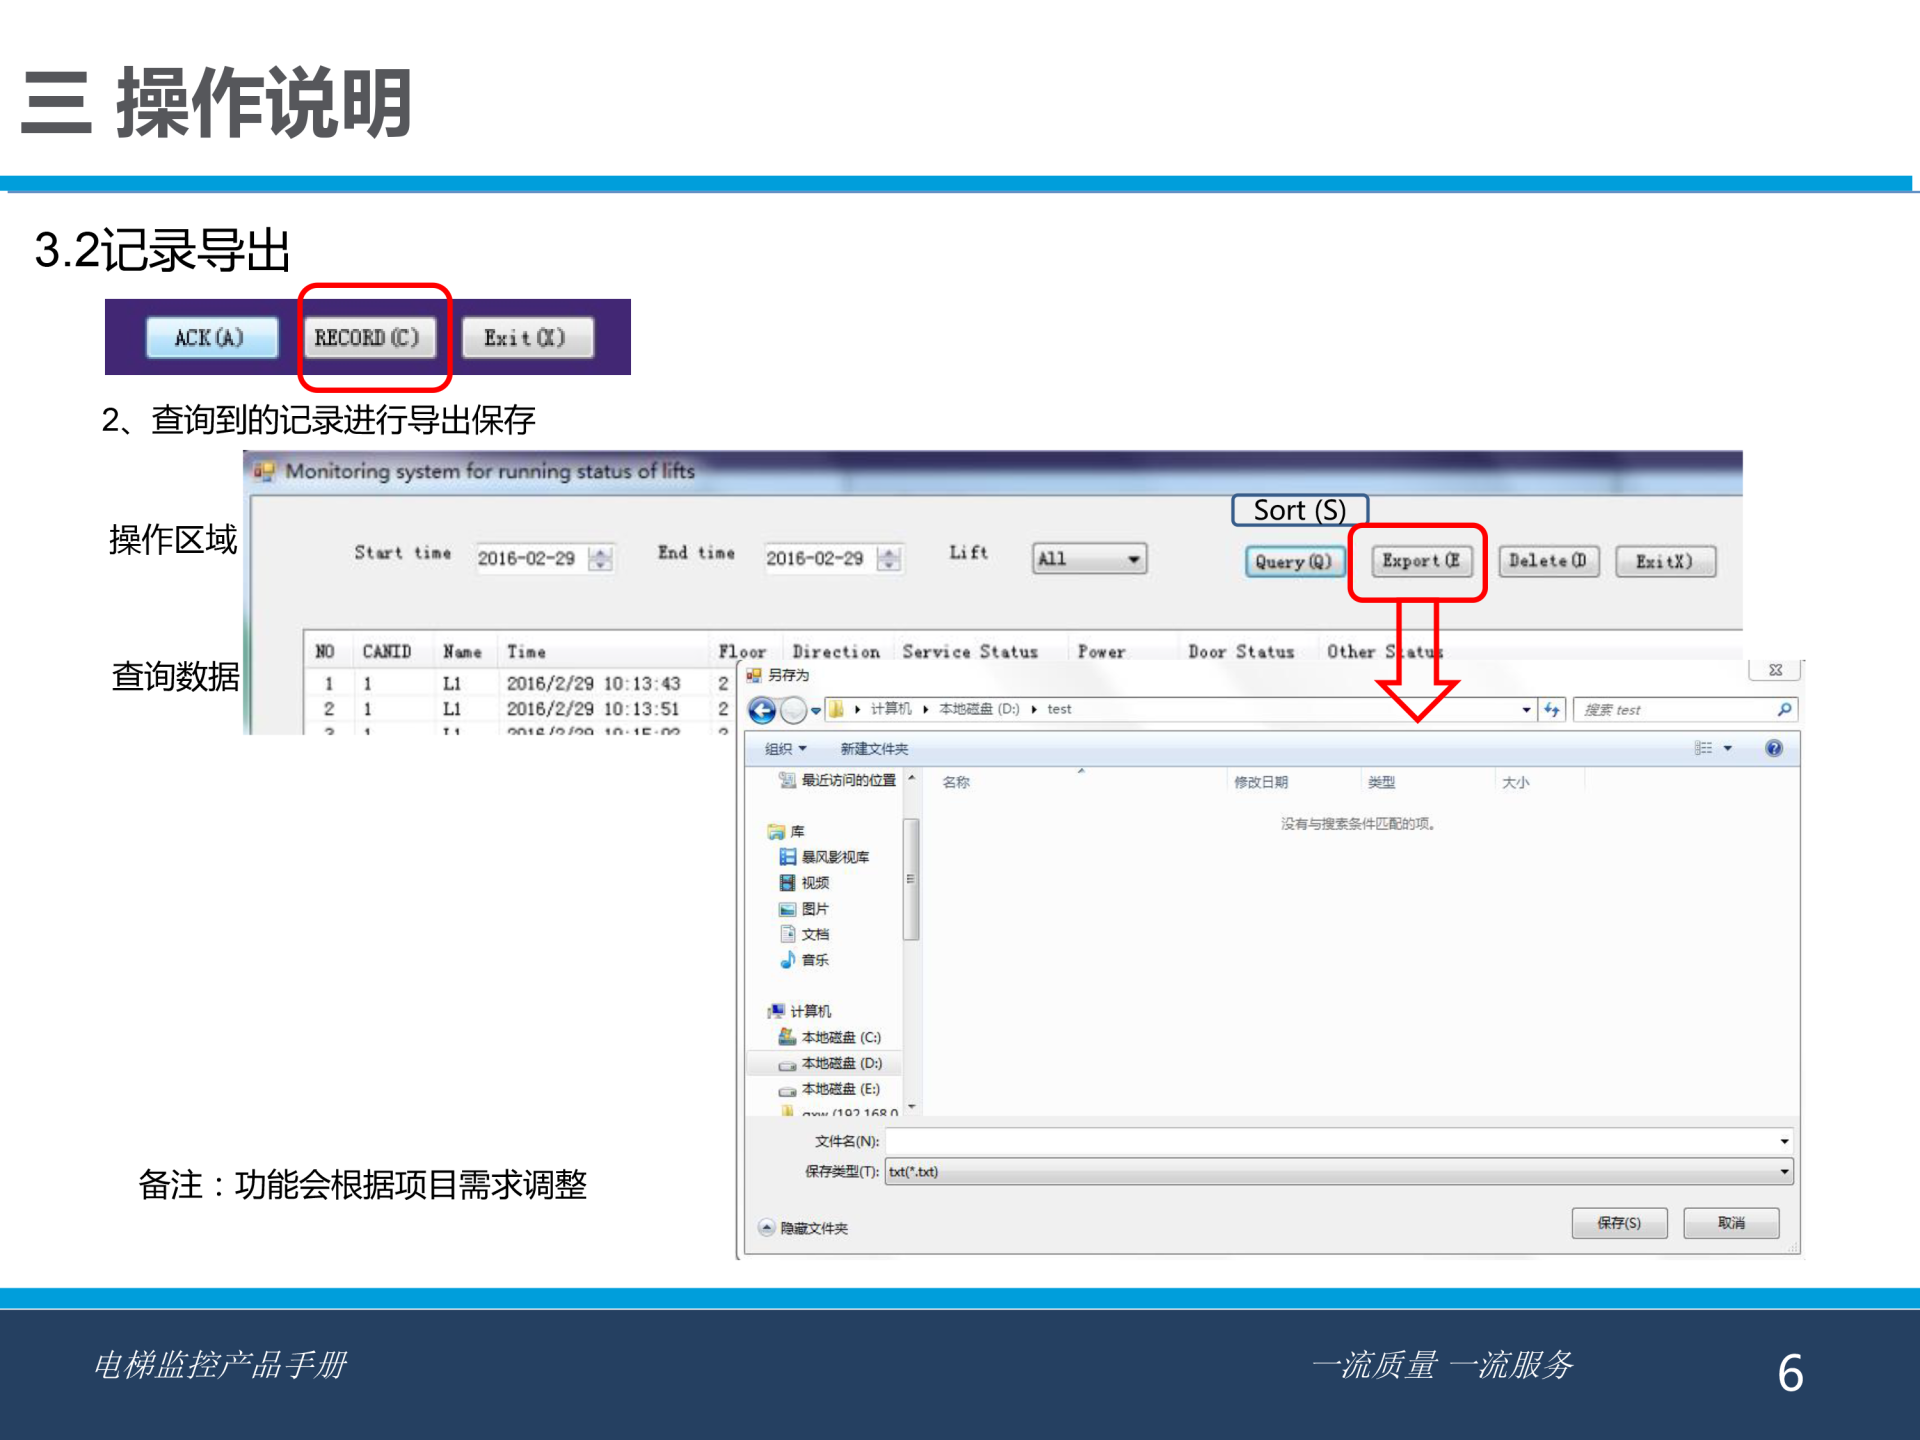Screen dimensions: 1920x1440
Task: Click the change view icon
Action: point(1703,748)
